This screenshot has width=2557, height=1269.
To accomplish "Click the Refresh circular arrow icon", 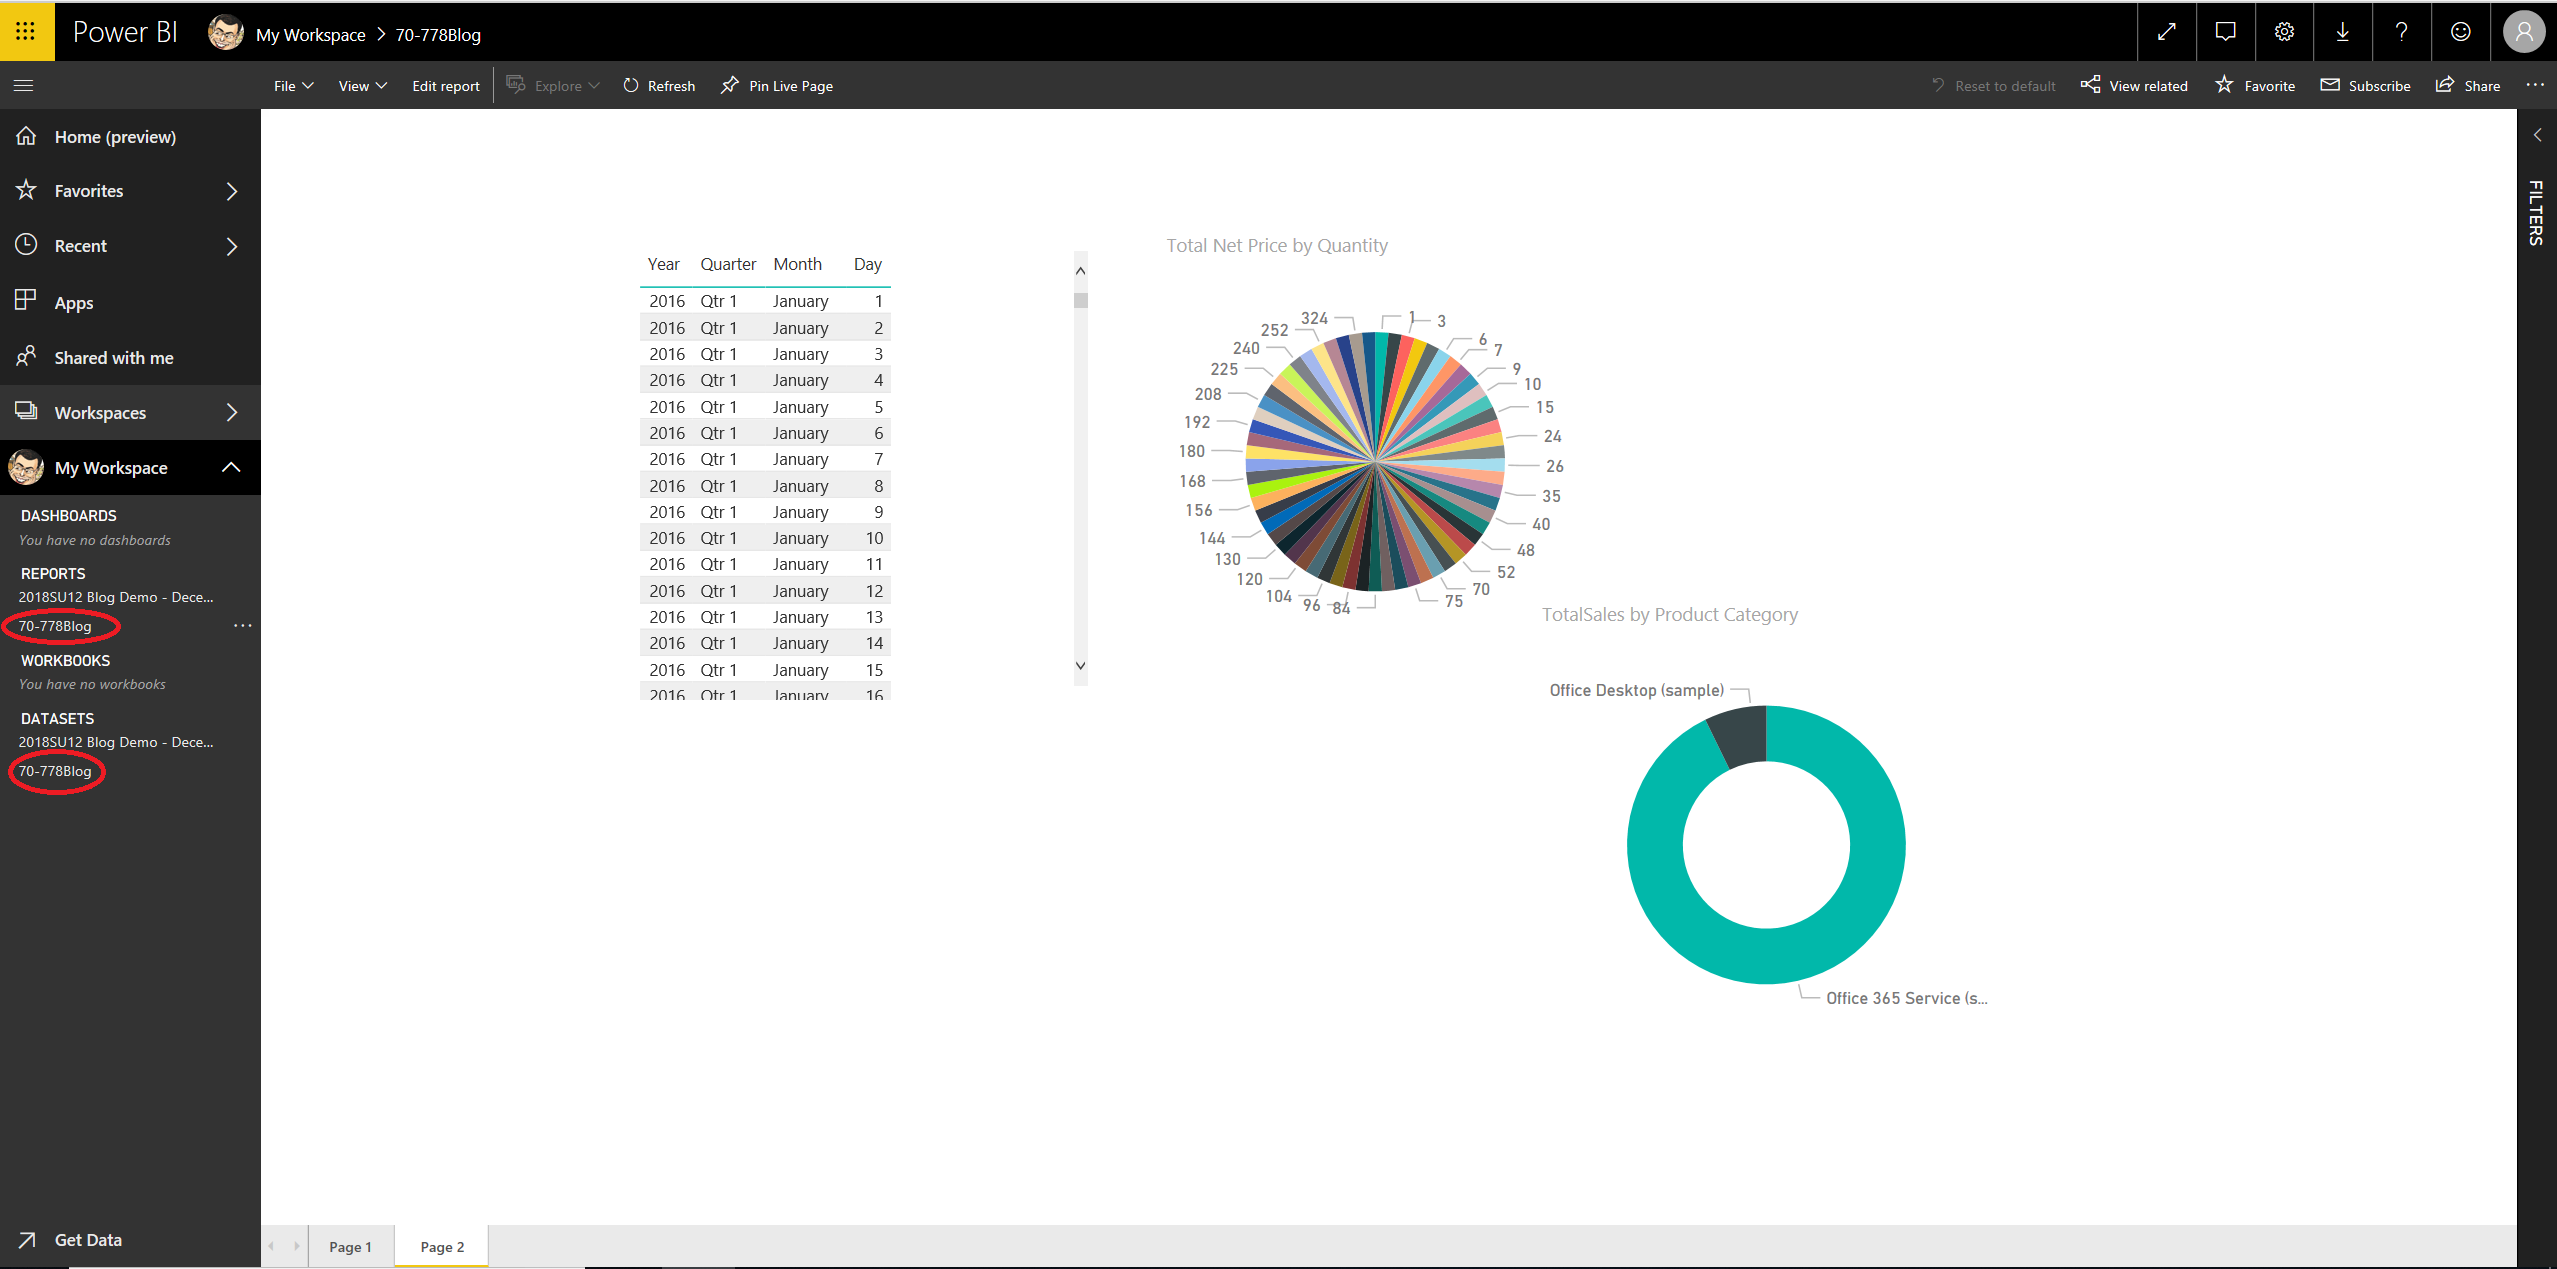I will point(631,86).
